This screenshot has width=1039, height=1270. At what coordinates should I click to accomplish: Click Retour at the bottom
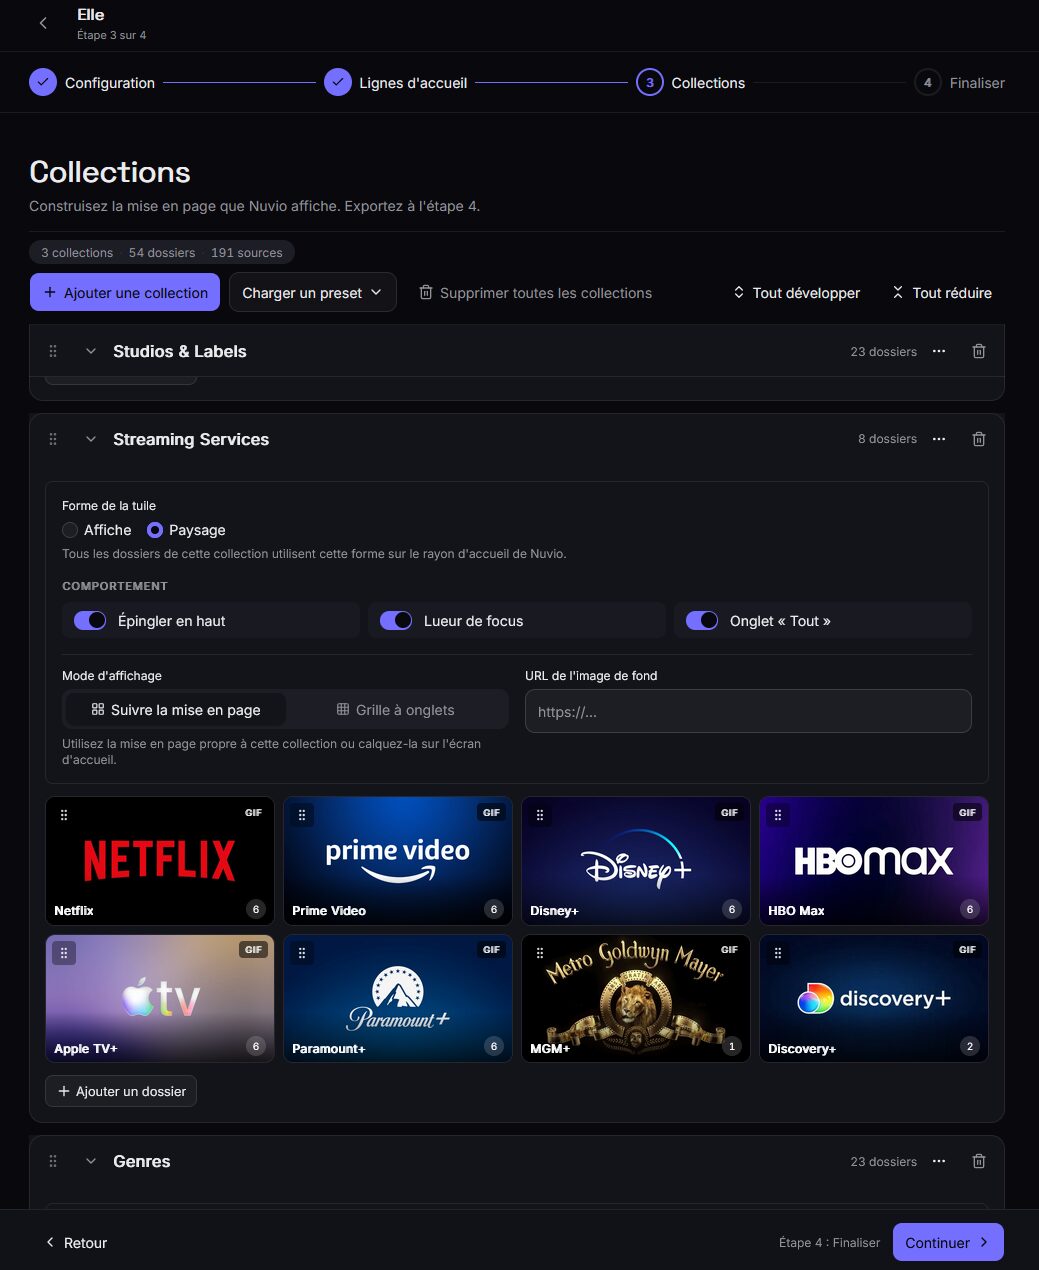[76, 1243]
